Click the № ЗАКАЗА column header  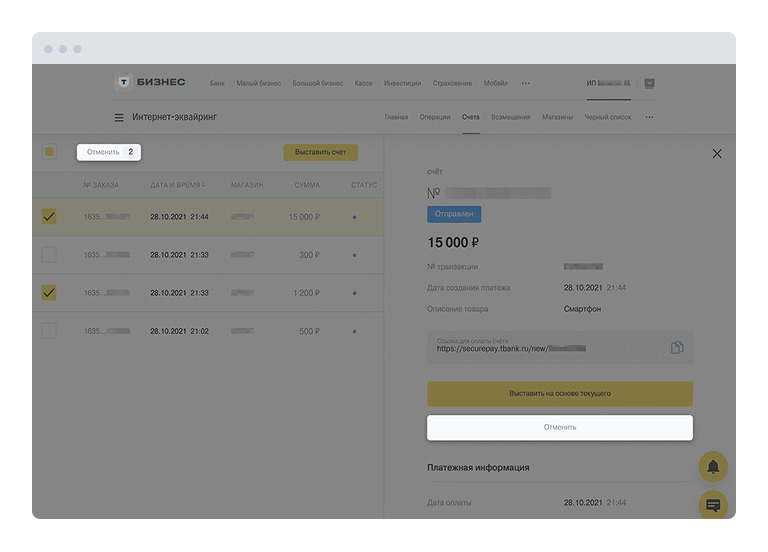point(101,185)
